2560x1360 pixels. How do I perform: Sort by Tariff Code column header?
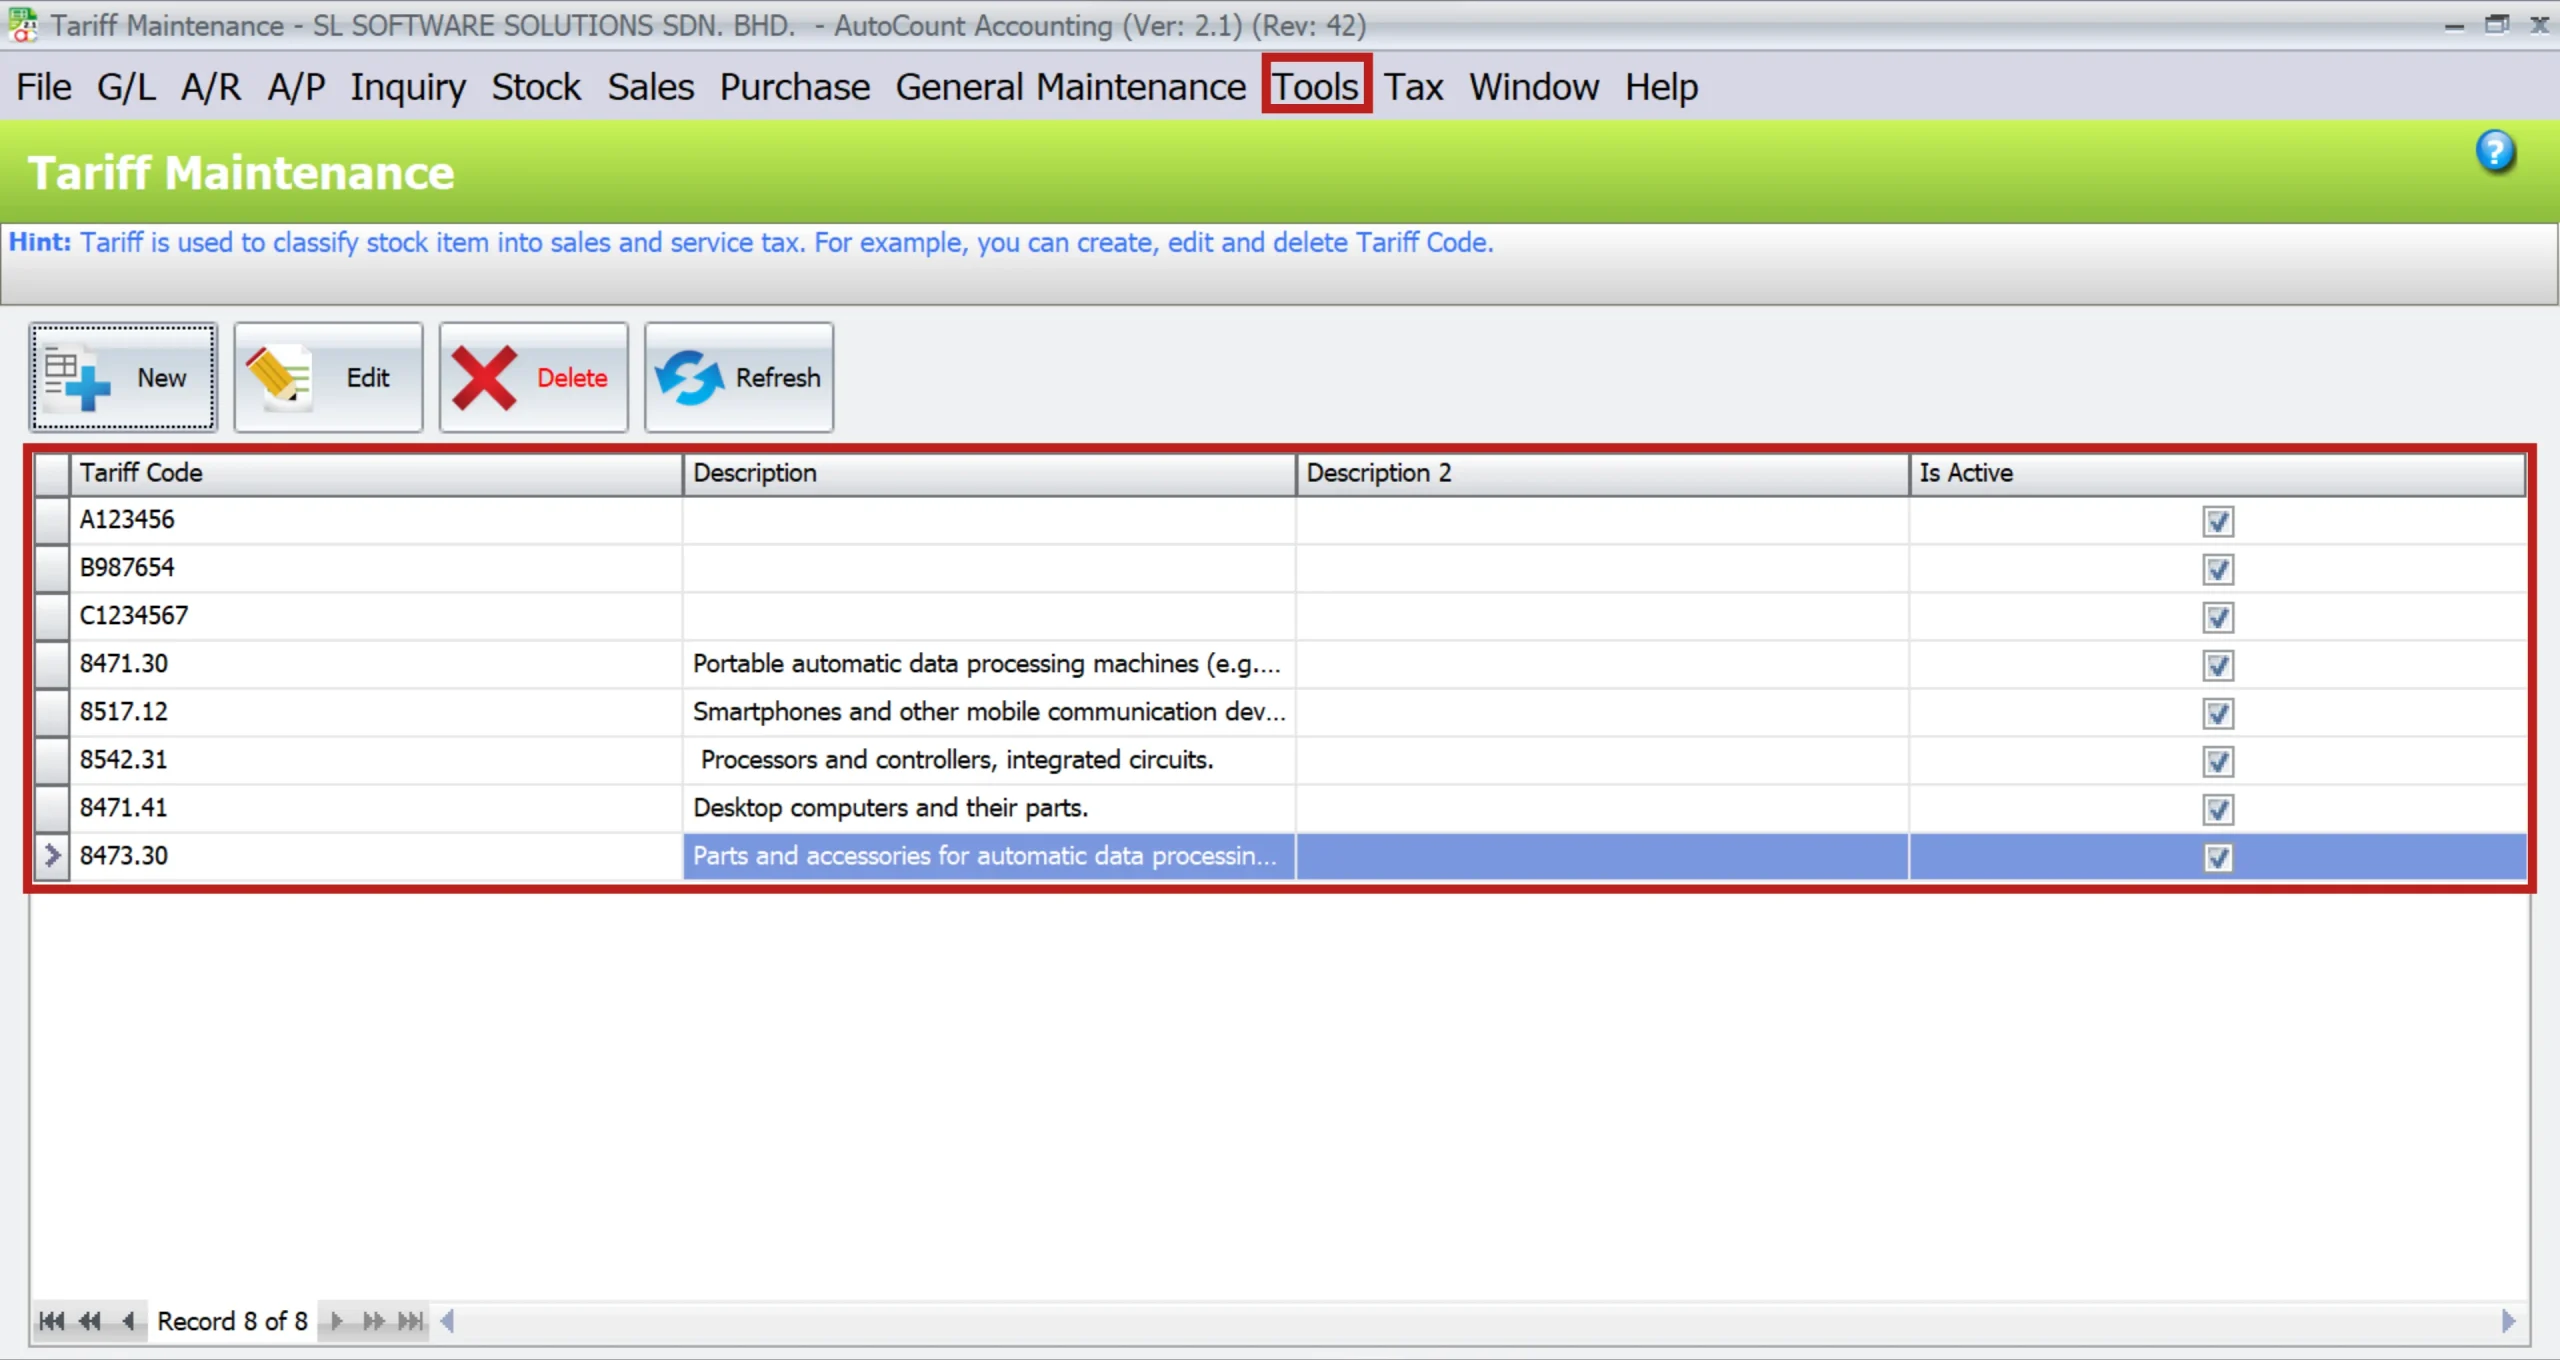(375, 473)
